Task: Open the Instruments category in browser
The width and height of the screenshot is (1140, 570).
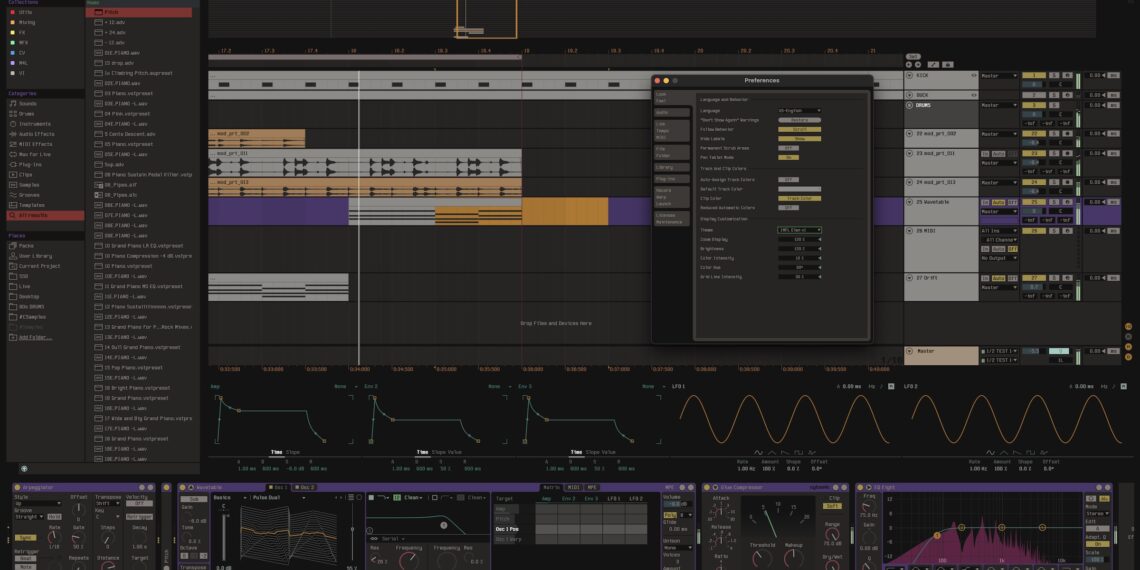Action: [x=34, y=124]
